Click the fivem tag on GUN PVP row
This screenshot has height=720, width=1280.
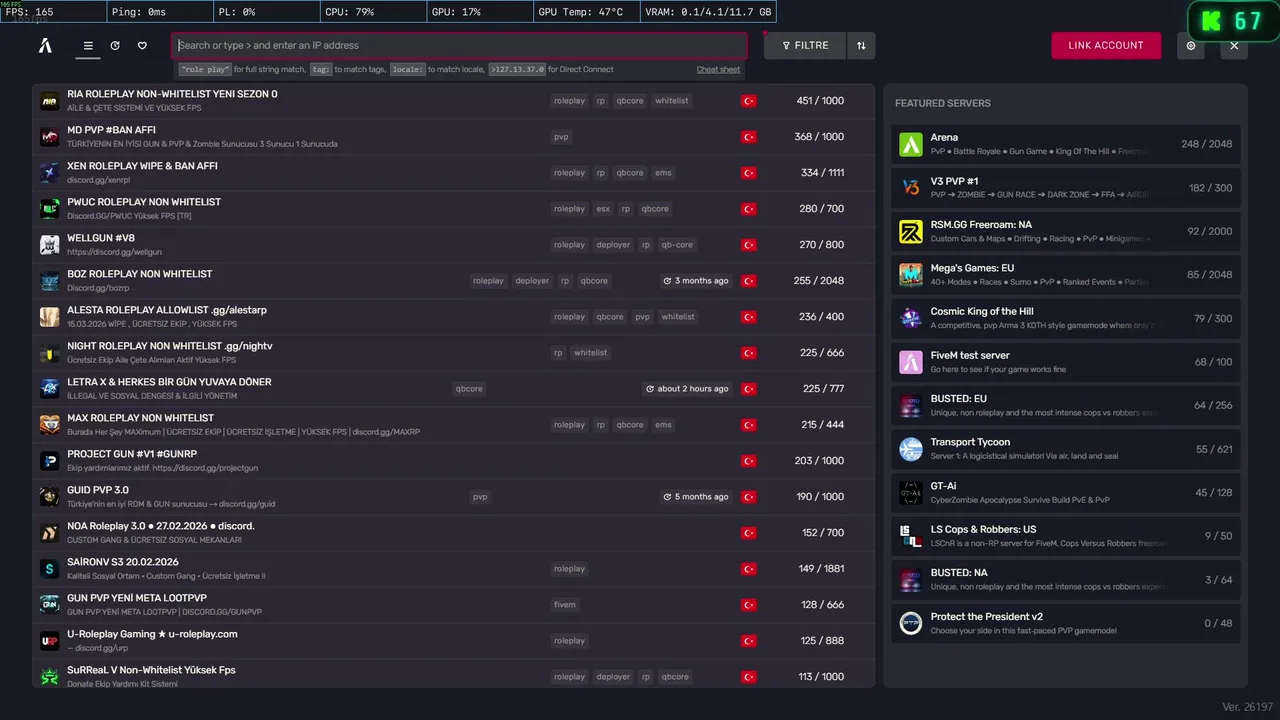coord(565,605)
